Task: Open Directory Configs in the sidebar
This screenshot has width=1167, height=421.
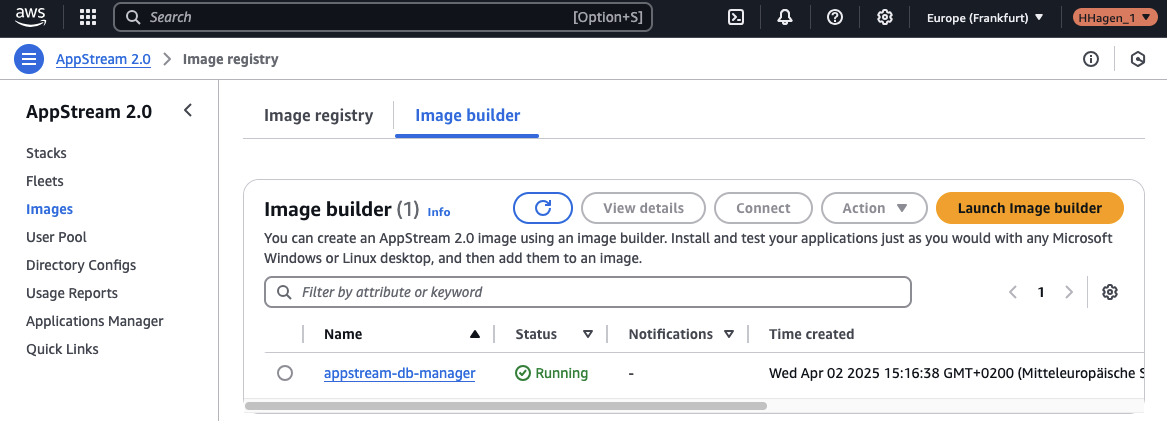Action: pyautogui.click(x=81, y=265)
